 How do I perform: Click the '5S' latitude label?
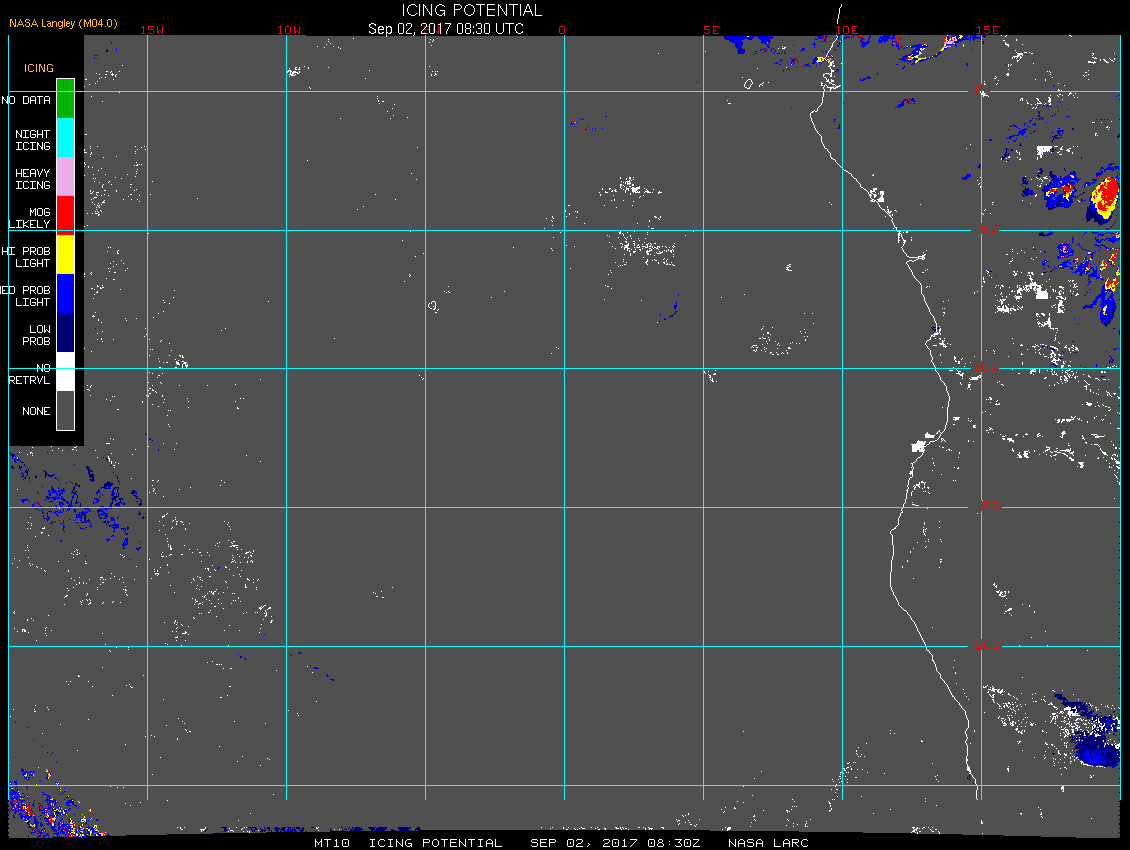[x=989, y=229]
